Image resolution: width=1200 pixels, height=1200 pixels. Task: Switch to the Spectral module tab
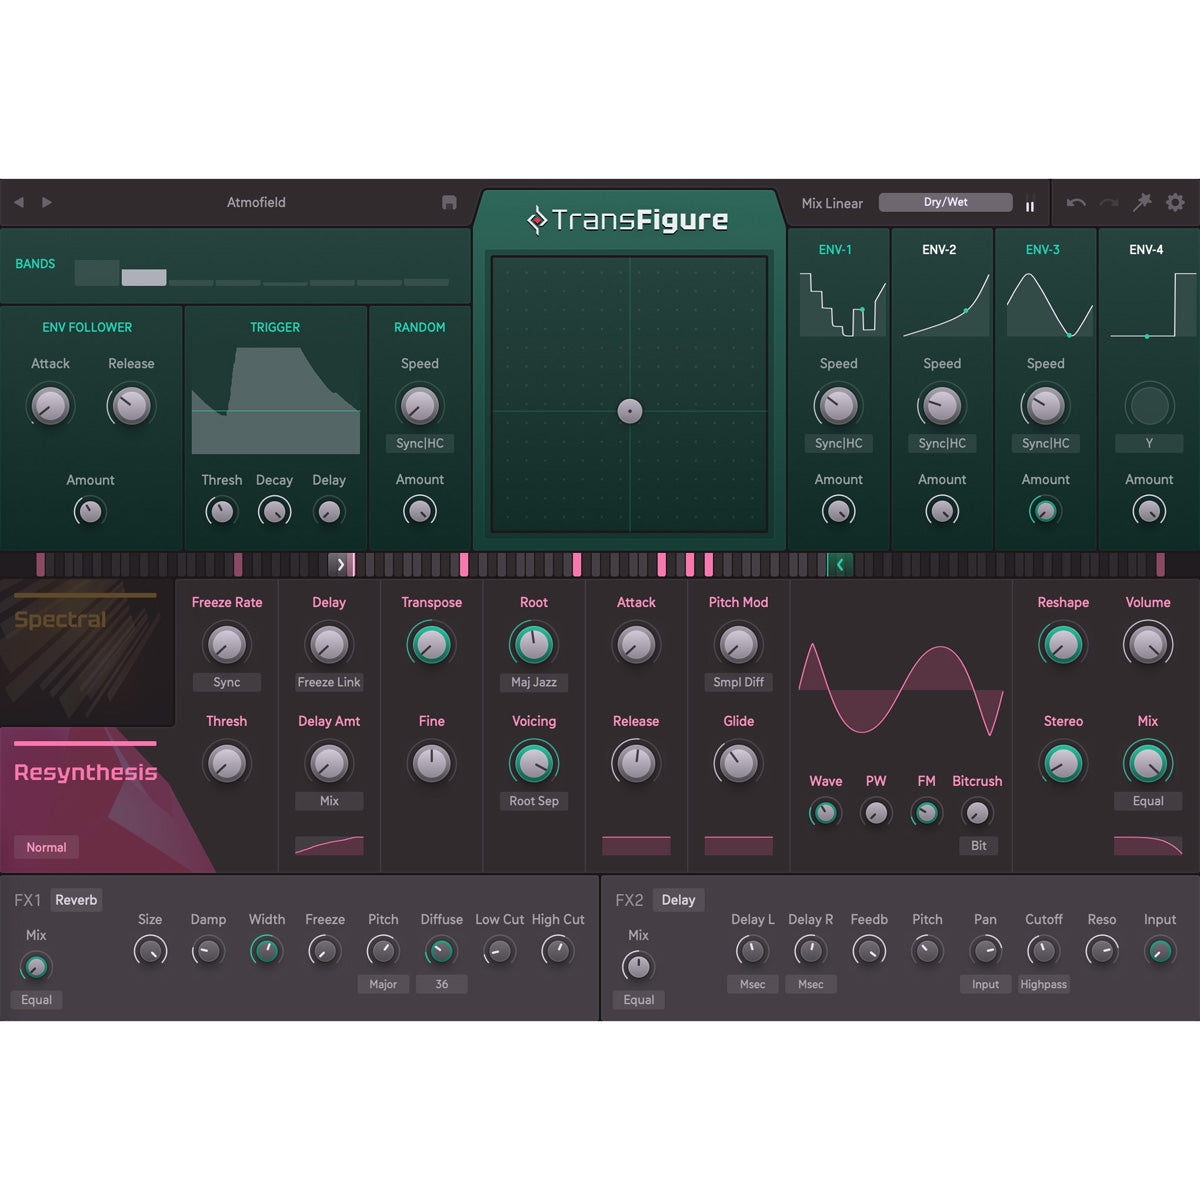pos(60,620)
